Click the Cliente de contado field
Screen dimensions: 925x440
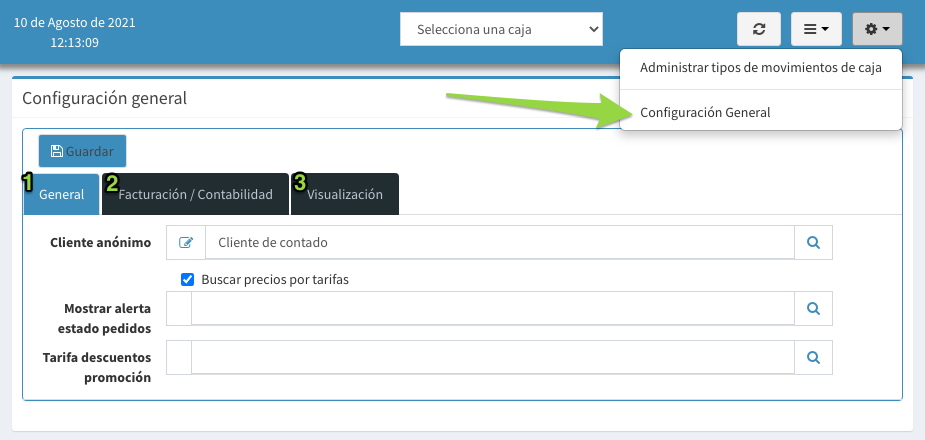pos(500,242)
